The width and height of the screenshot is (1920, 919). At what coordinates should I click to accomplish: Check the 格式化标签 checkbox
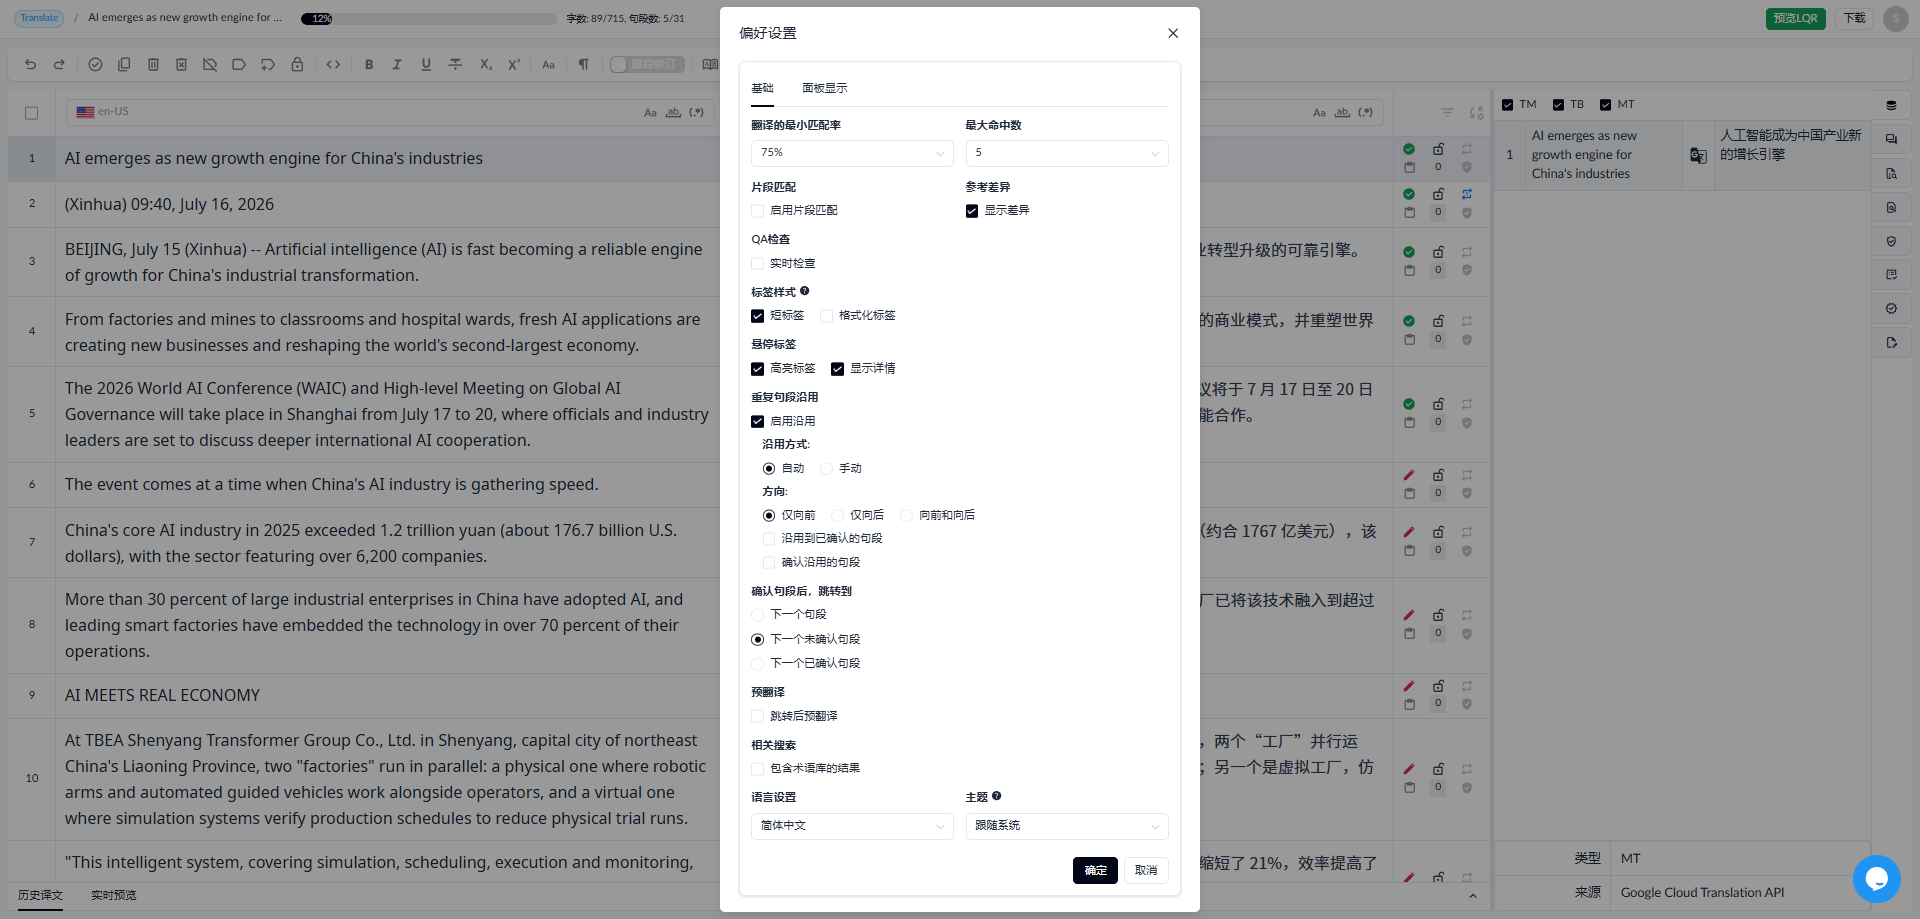[x=826, y=316]
